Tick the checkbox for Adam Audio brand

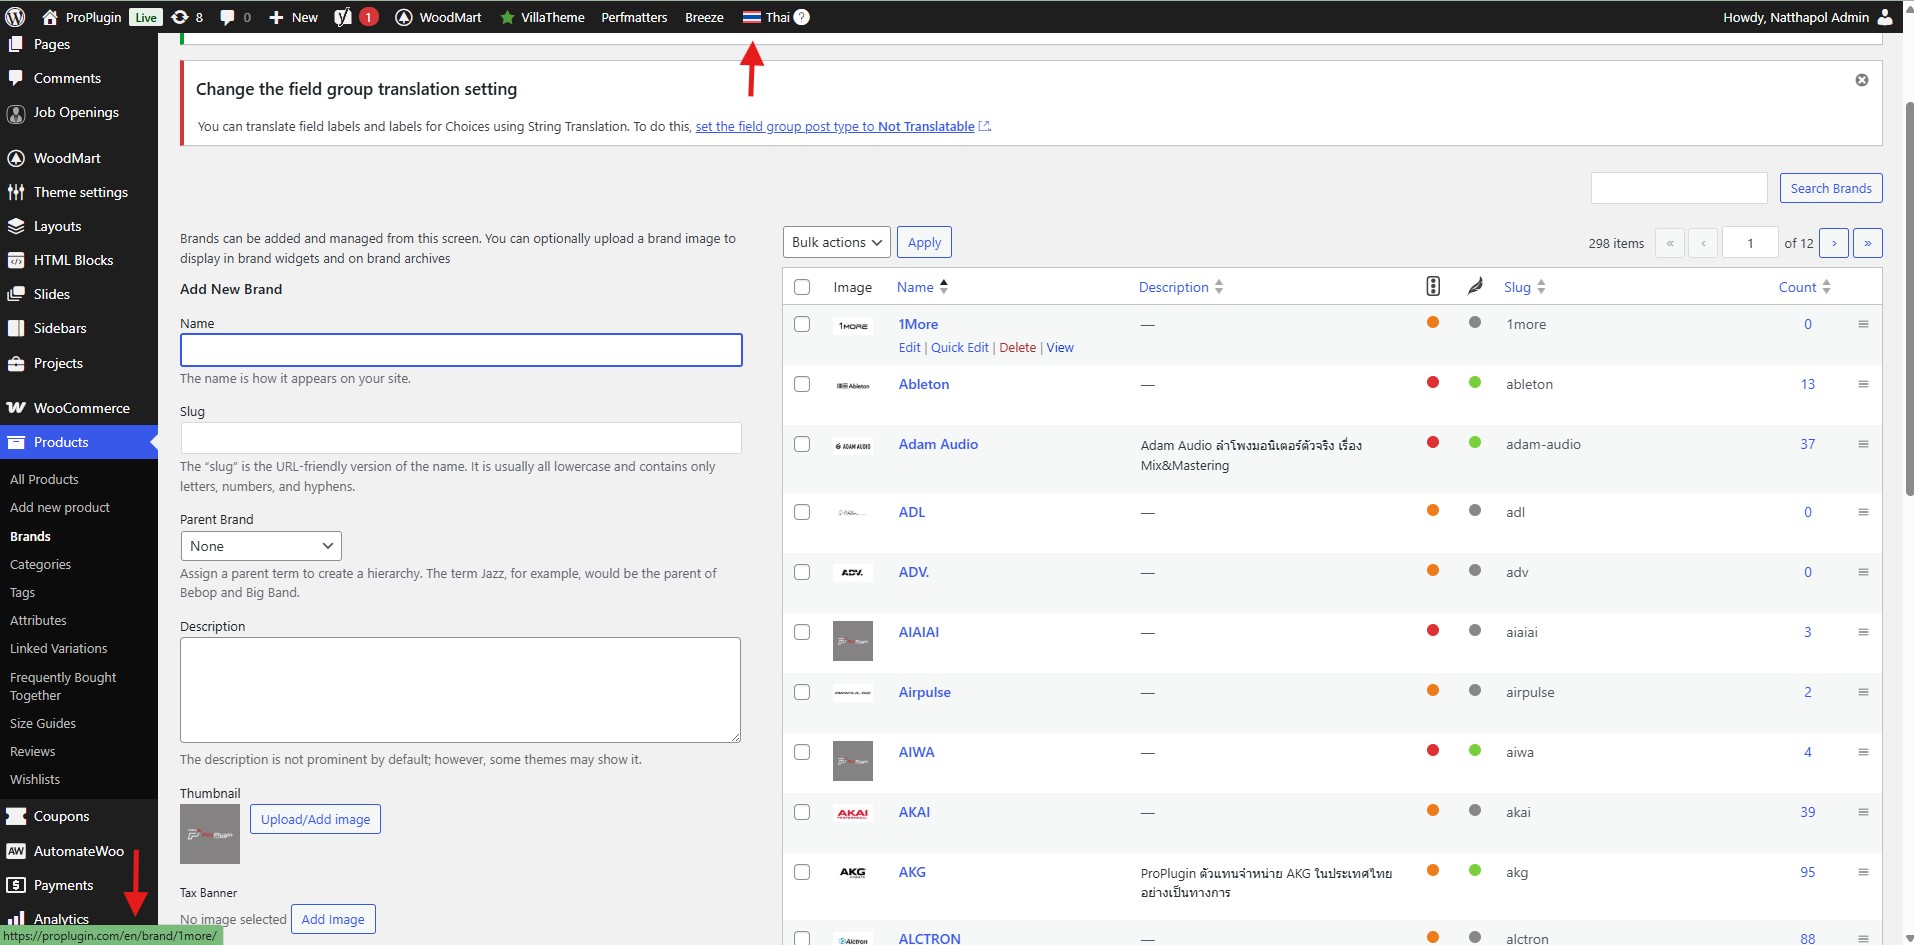point(802,444)
